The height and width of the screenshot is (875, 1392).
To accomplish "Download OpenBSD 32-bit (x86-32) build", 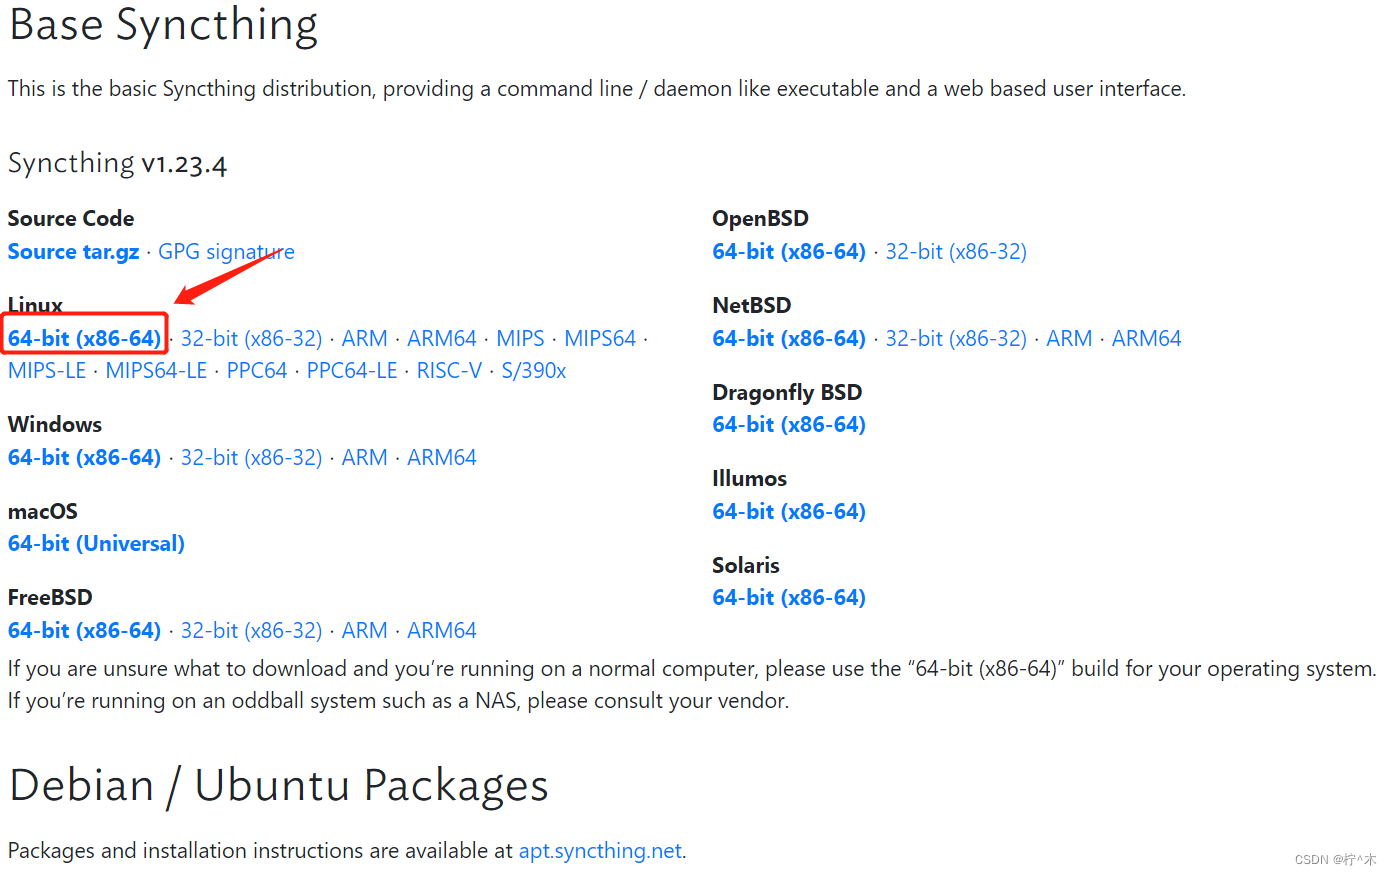I will click(956, 252).
